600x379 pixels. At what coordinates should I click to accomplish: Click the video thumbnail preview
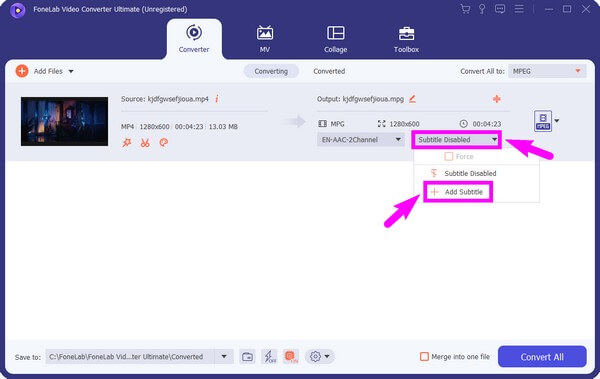64,121
